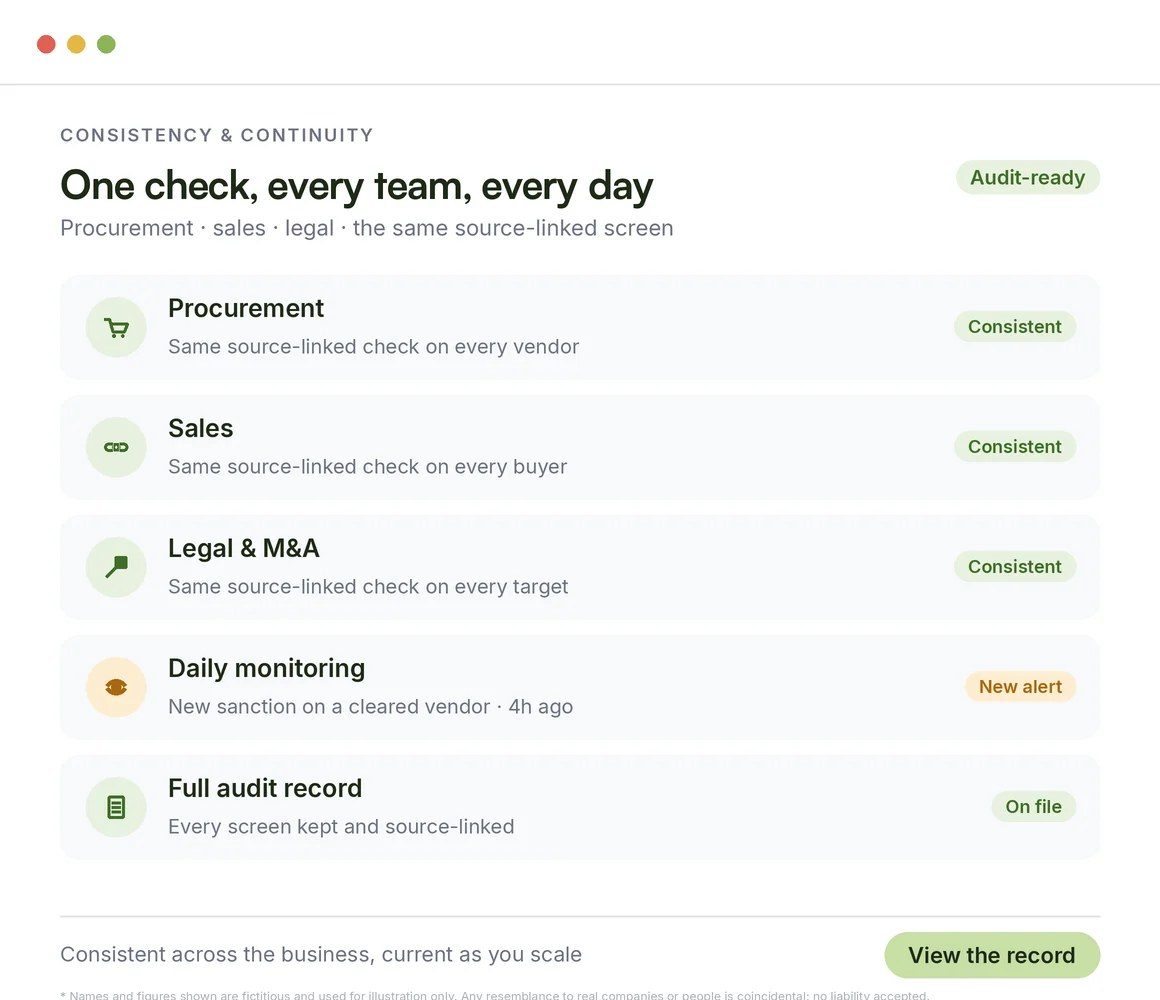This screenshot has width=1160, height=1000.
Task: Click the 'One check, every team, every day' heading
Action: pyautogui.click(x=357, y=186)
